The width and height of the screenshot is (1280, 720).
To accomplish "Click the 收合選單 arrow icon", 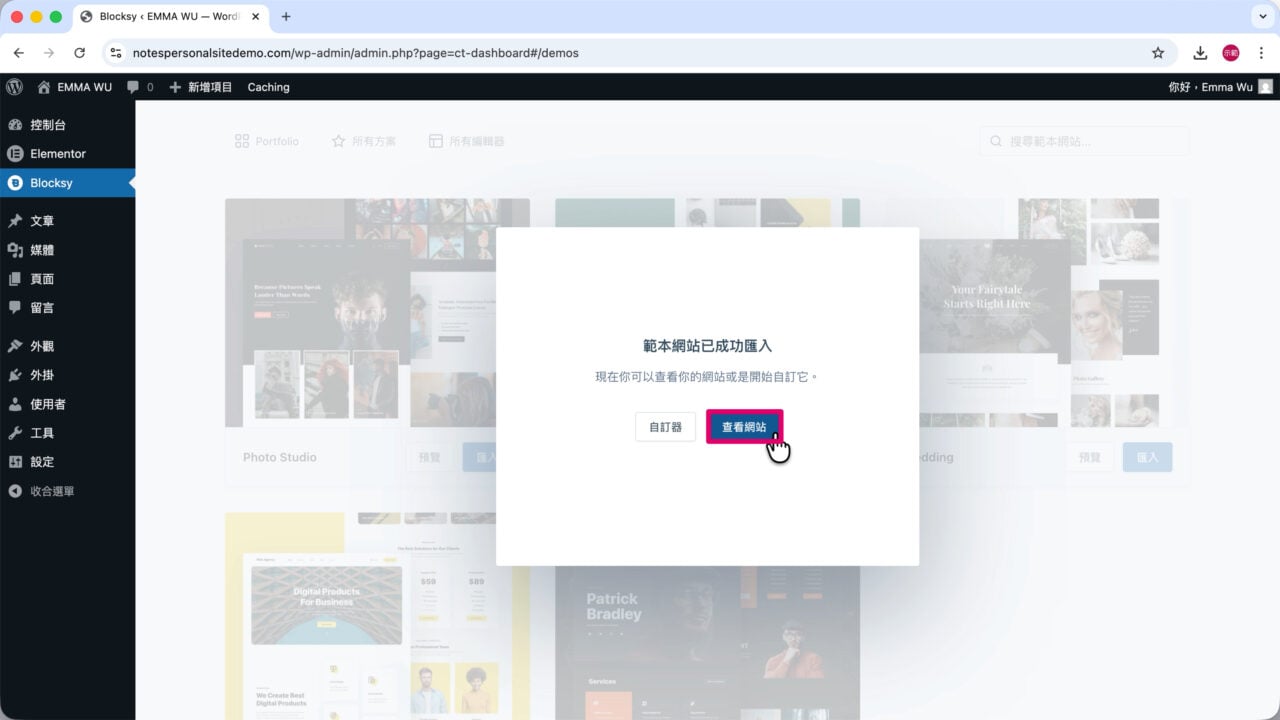I will click(15, 491).
